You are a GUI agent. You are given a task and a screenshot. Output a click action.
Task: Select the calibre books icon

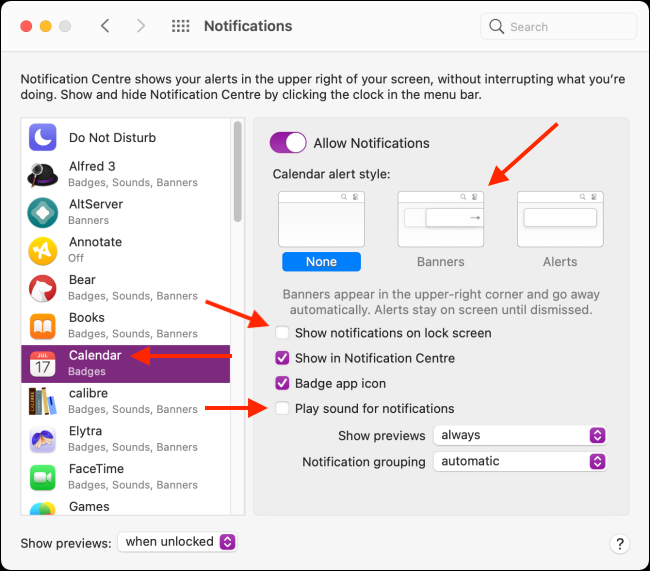pos(42,401)
